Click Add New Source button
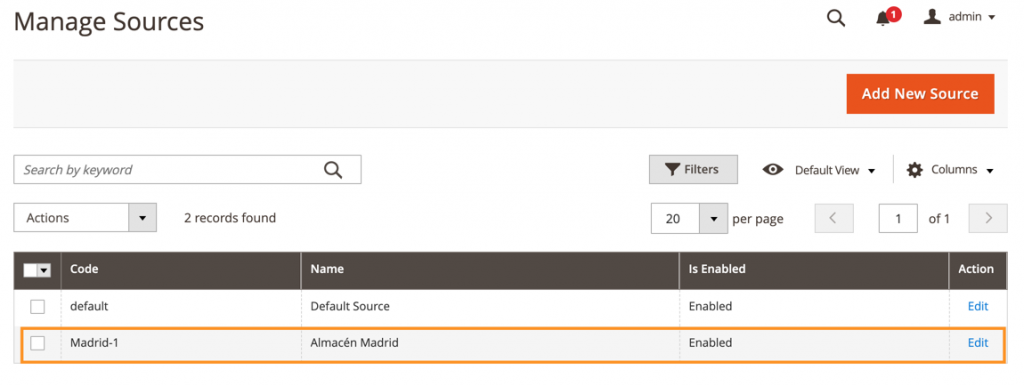This screenshot has width=1024, height=386. tap(920, 93)
